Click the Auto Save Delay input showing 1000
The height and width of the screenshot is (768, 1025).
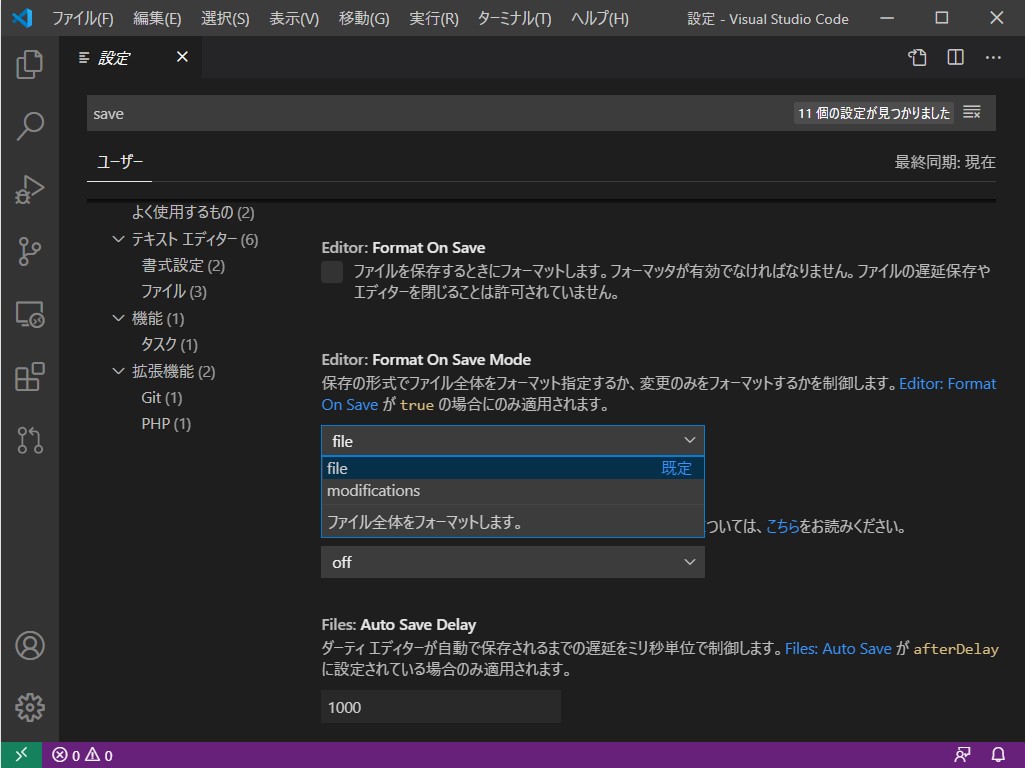pyautogui.click(x=440, y=706)
